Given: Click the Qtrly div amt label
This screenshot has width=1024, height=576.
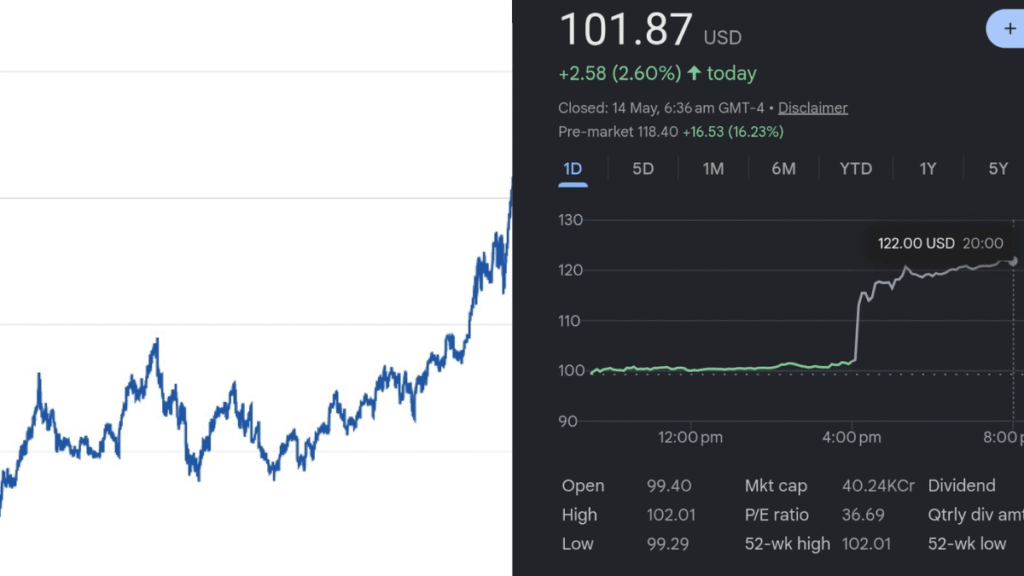Looking at the screenshot, I should (x=976, y=515).
